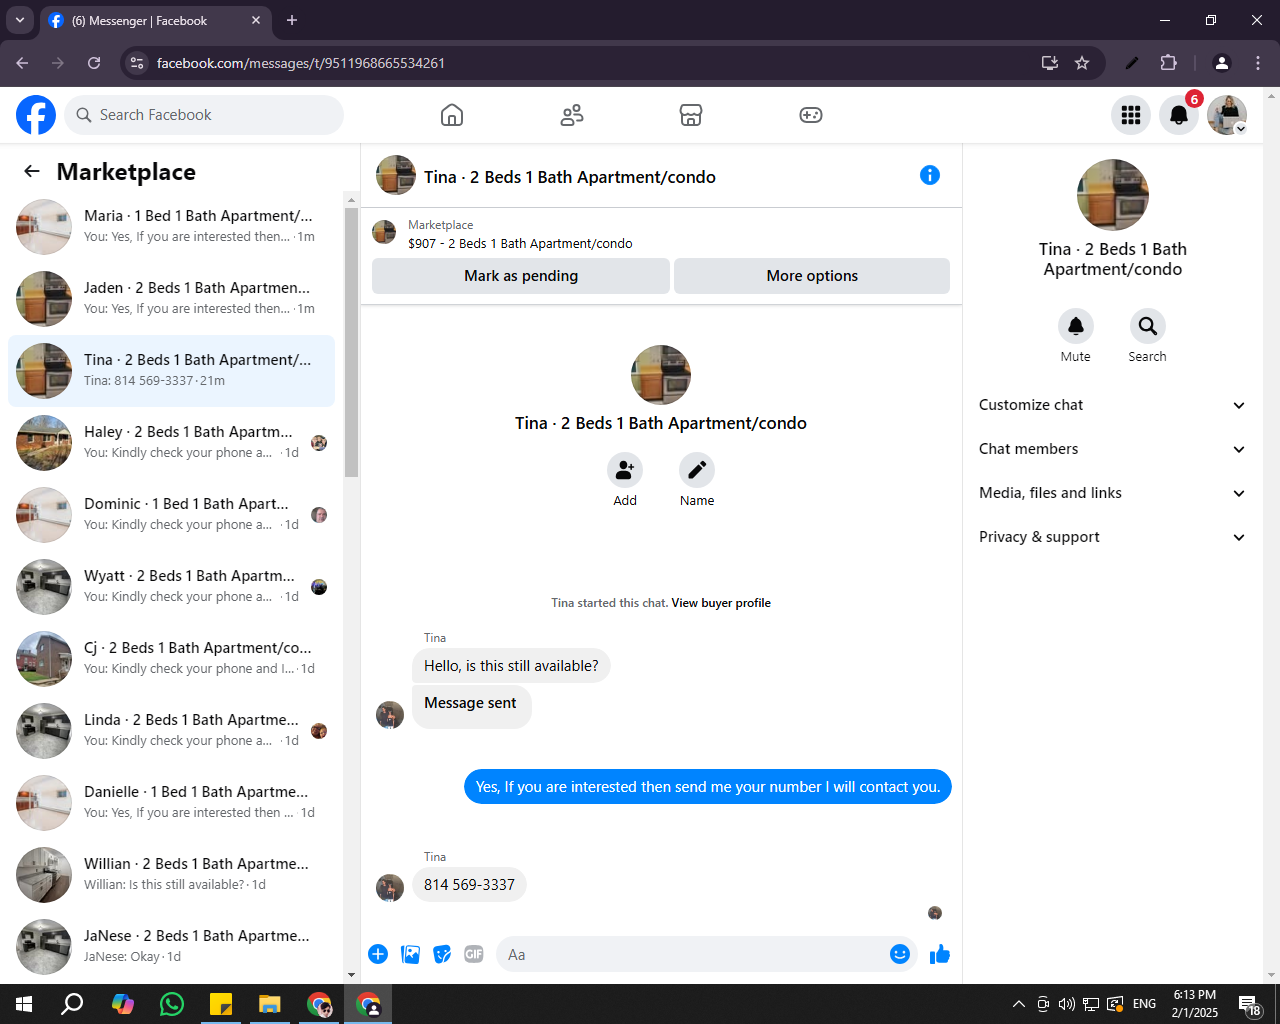1280x1024 pixels.
Task: Click the Chrome address bar URL
Action: pyautogui.click(x=301, y=63)
